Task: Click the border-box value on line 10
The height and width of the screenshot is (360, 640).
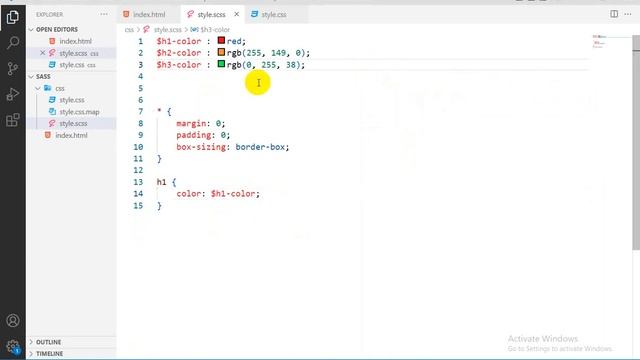Action: (x=260, y=147)
